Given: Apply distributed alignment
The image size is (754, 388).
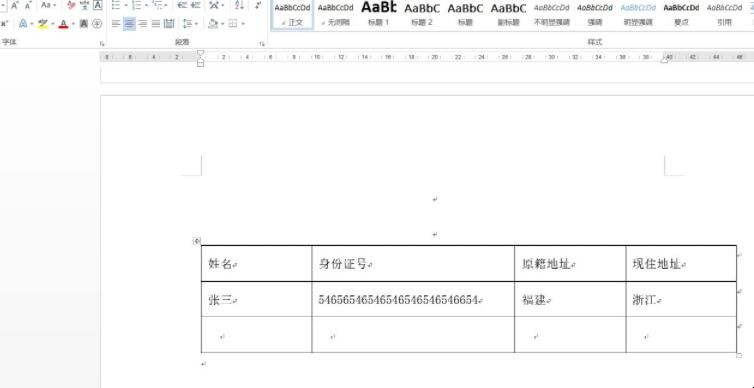Looking at the screenshot, I should point(169,24).
